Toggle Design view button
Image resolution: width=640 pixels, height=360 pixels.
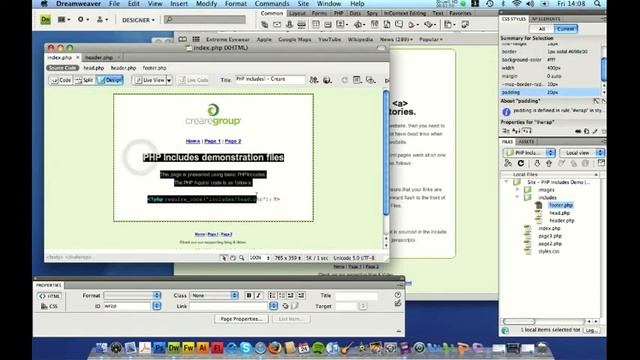click(110, 80)
